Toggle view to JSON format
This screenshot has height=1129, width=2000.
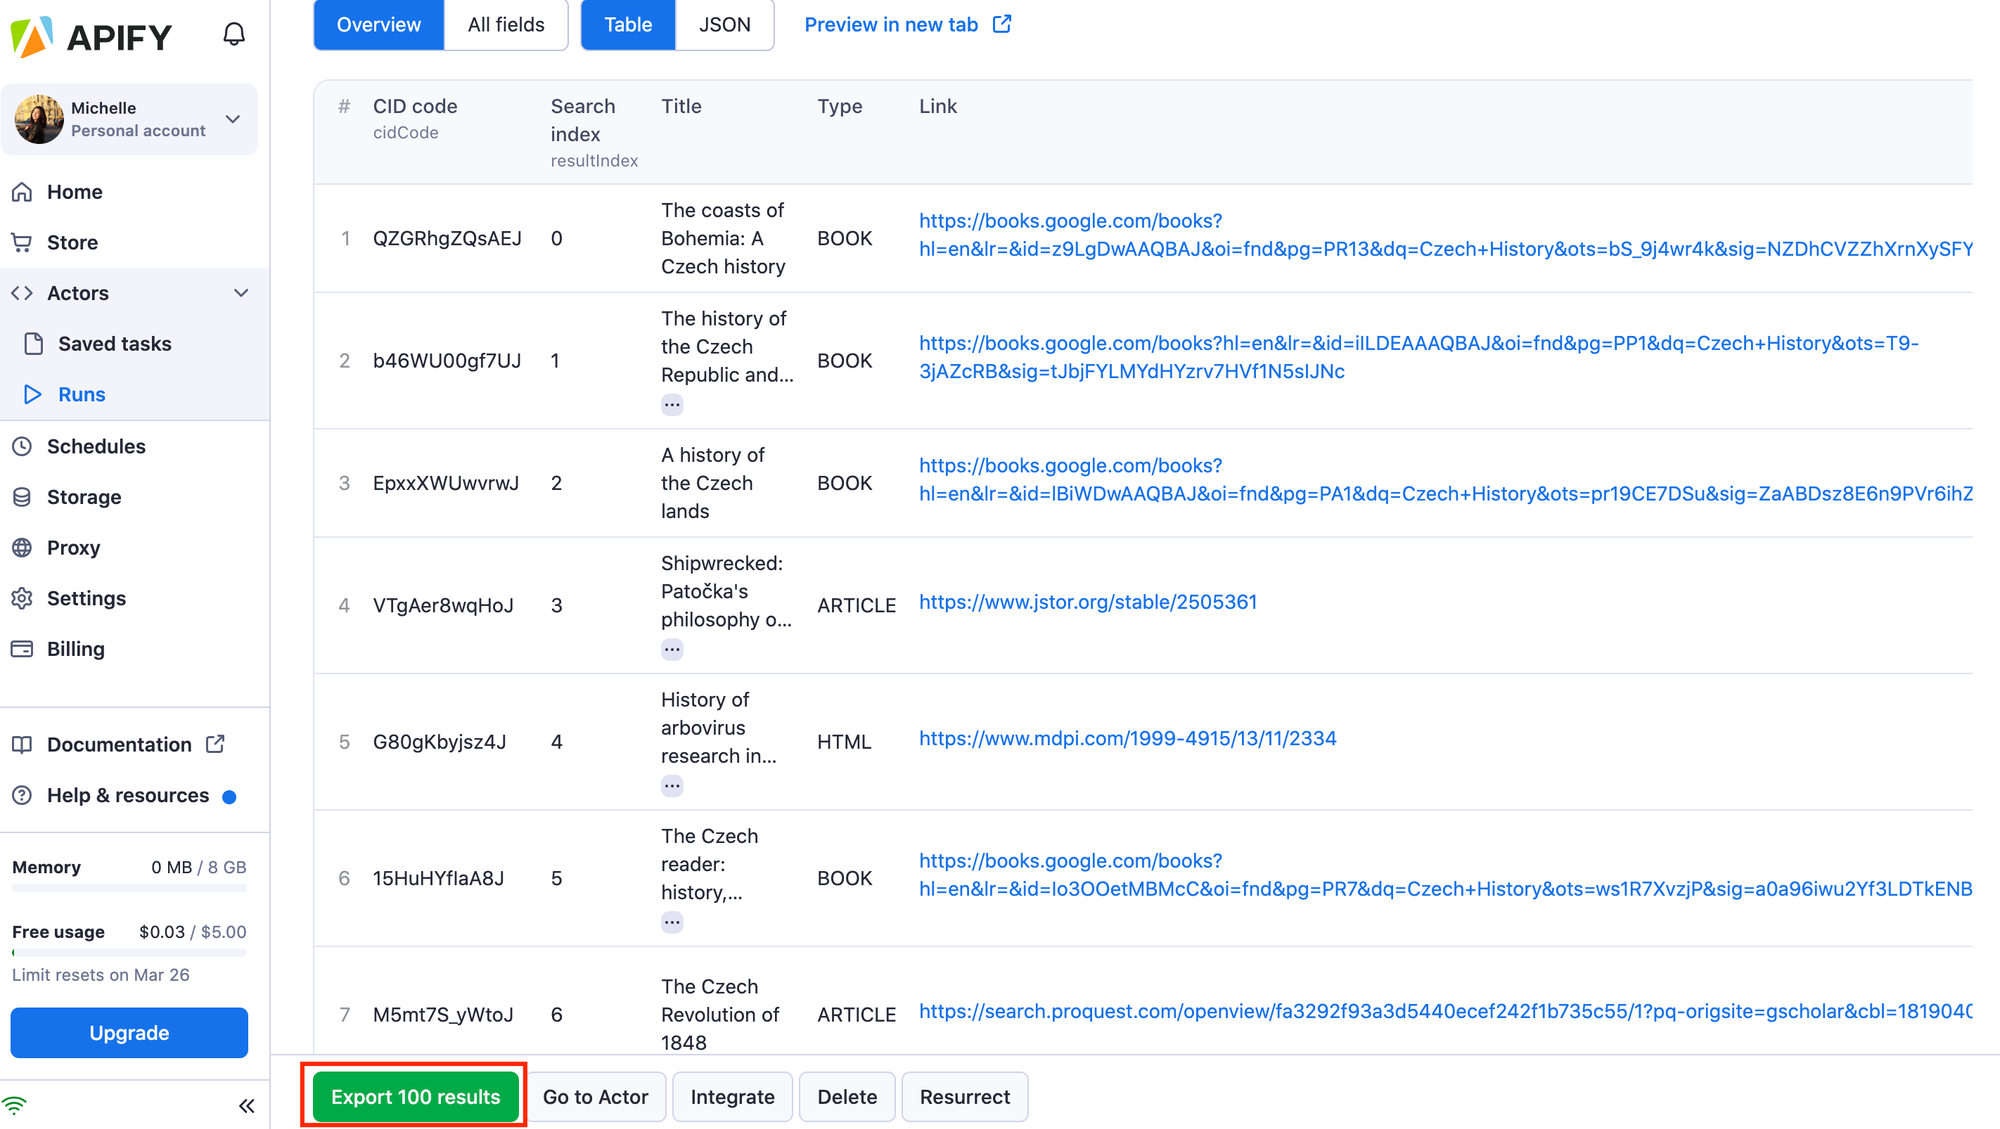point(724,24)
